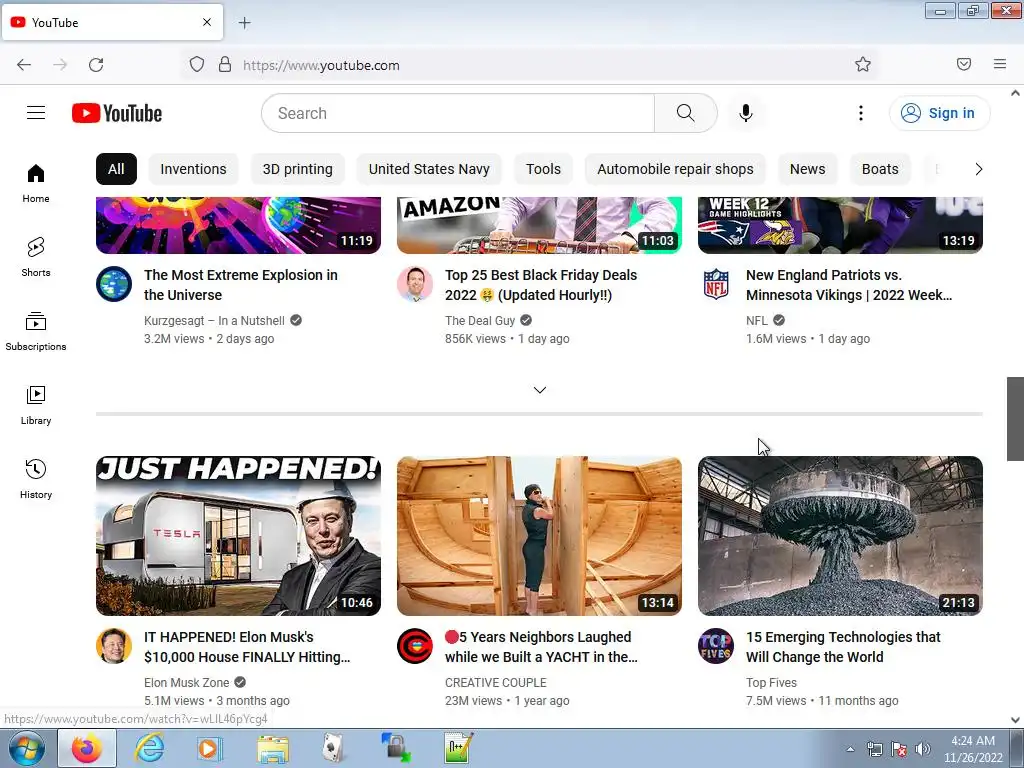
Task: Open Kurzgesagt channel avatar
Action: 114,284
